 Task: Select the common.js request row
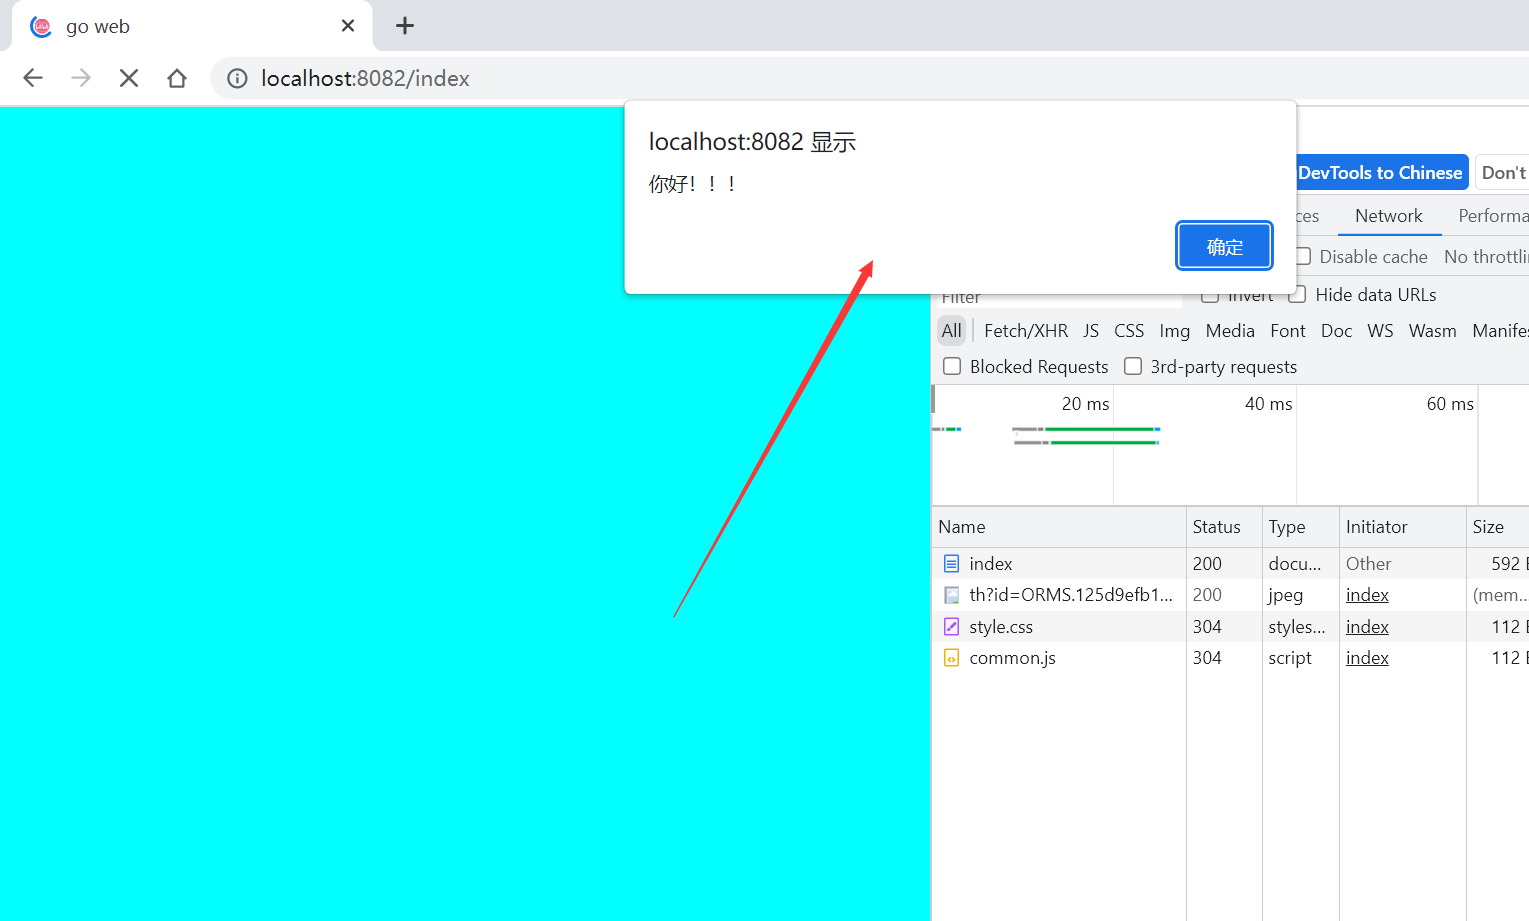tap(1231, 658)
